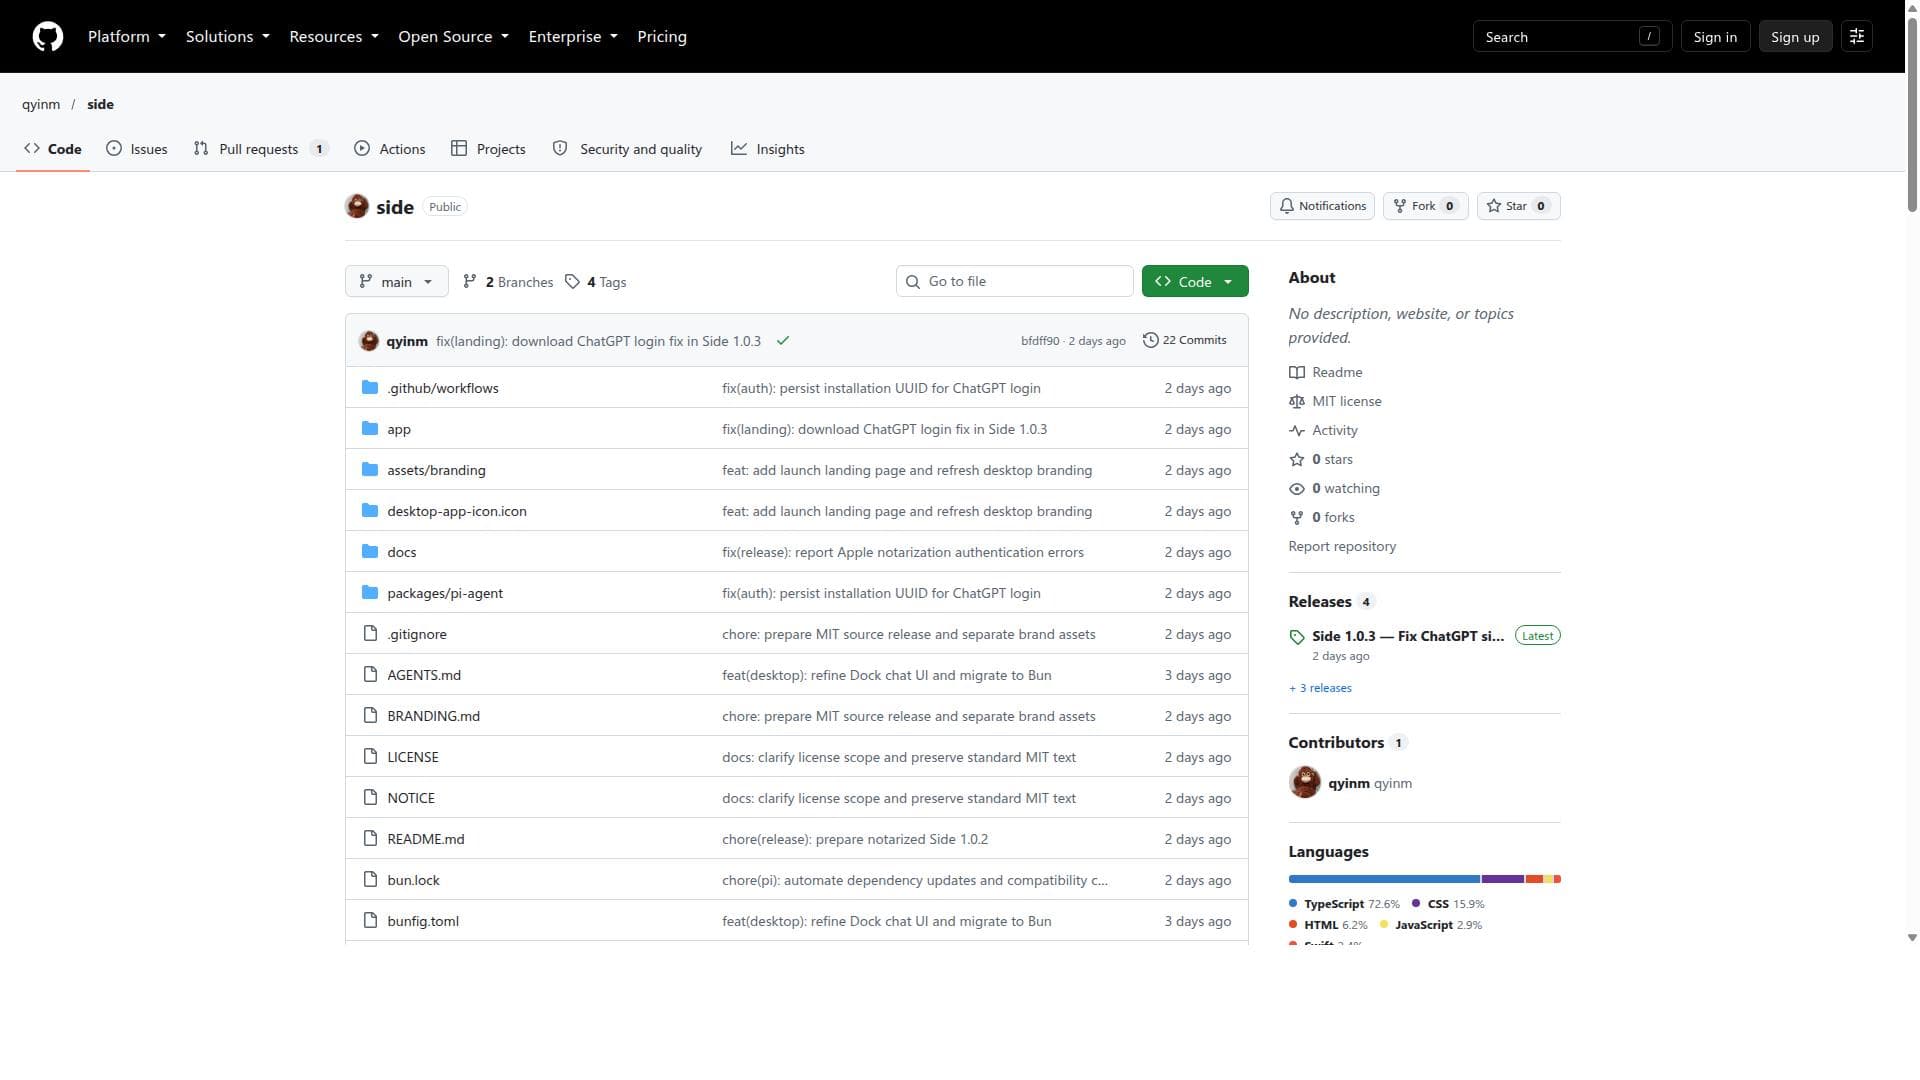Click the bfdff90 commit hash
The image size is (1920, 1080).
[1040, 341]
